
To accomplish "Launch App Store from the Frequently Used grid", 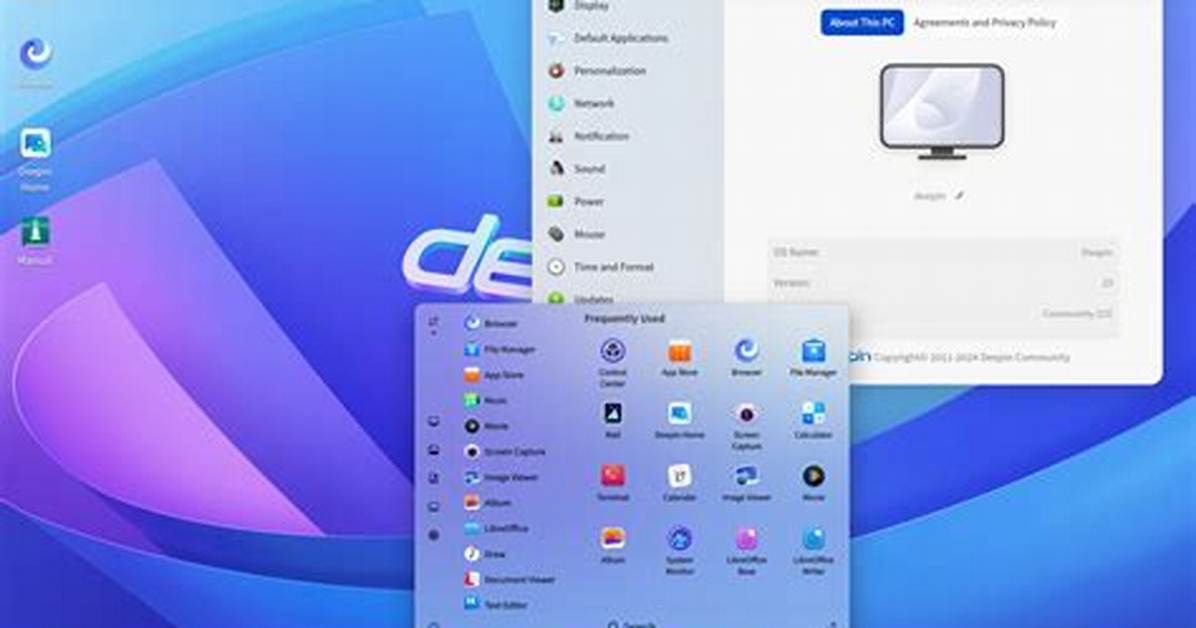I will coord(680,352).
